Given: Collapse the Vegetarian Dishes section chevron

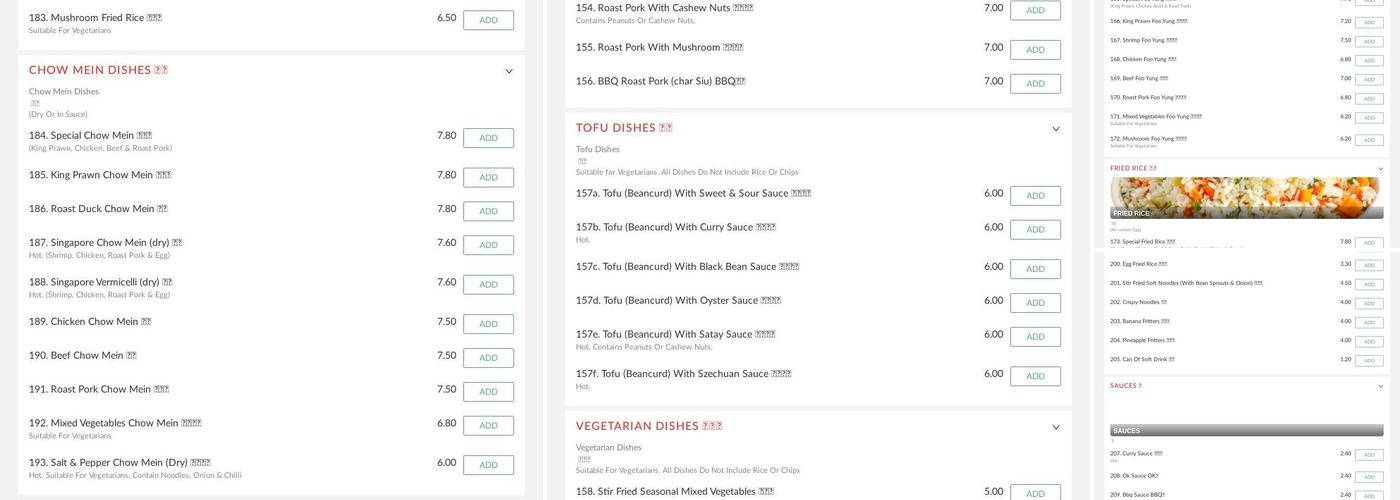Looking at the screenshot, I should [x=1056, y=427].
